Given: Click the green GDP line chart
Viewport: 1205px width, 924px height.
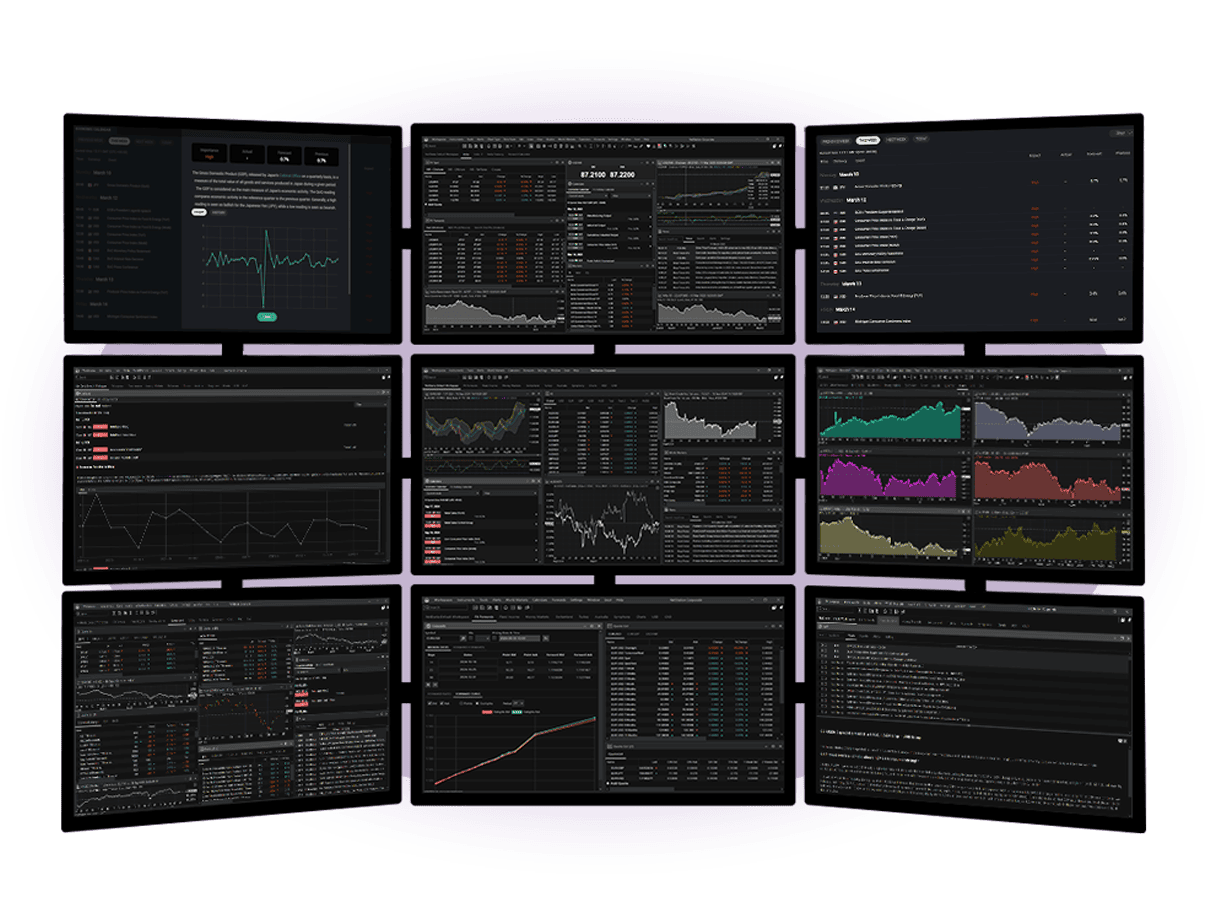Looking at the screenshot, I should point(271,267).
